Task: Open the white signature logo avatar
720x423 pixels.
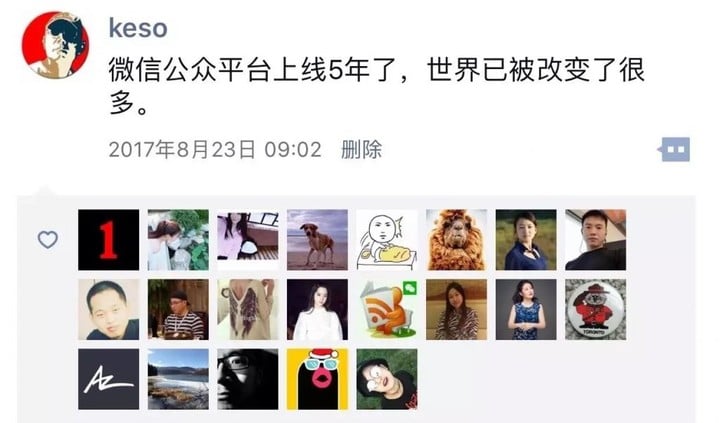Action: 108,379
